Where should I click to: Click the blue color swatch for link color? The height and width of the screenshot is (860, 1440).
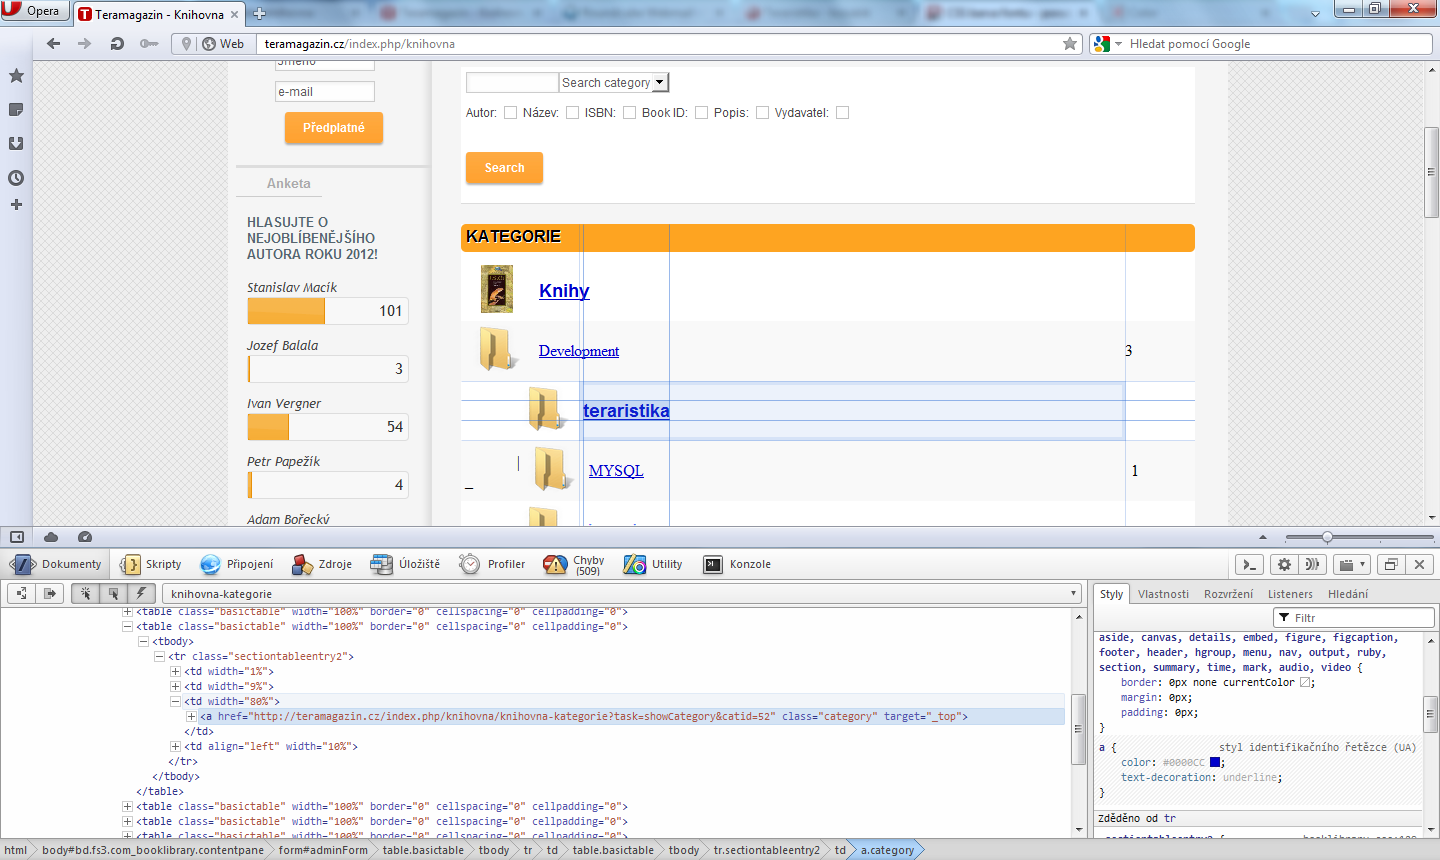tap(1214, 762)
